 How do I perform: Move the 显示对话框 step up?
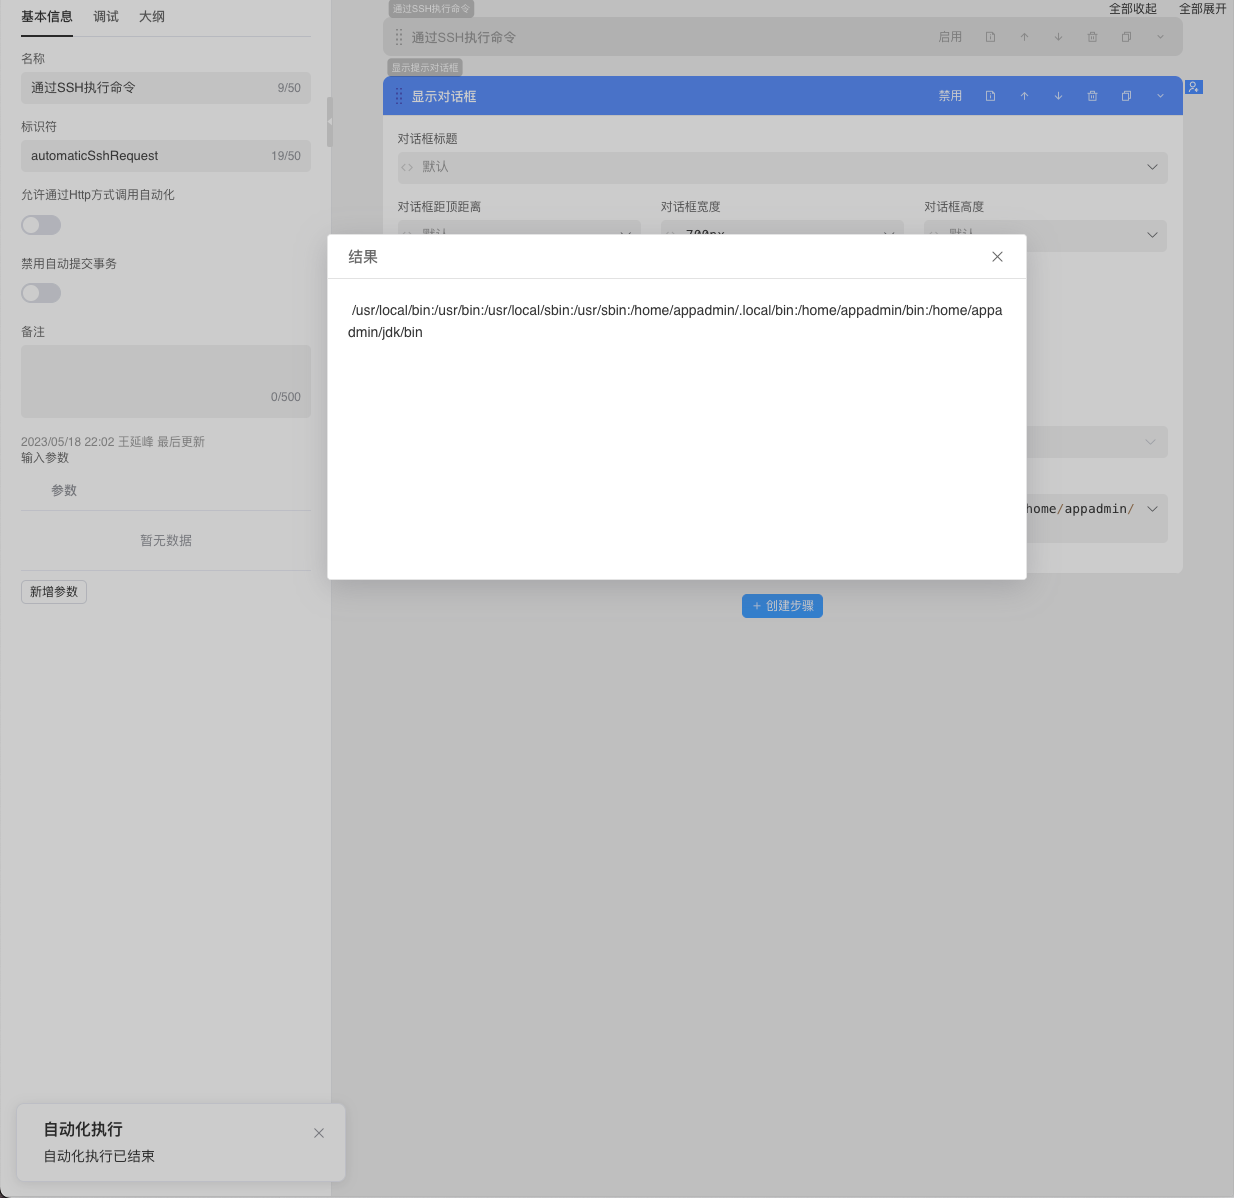pyautogui.click(x=1024, y=96)
